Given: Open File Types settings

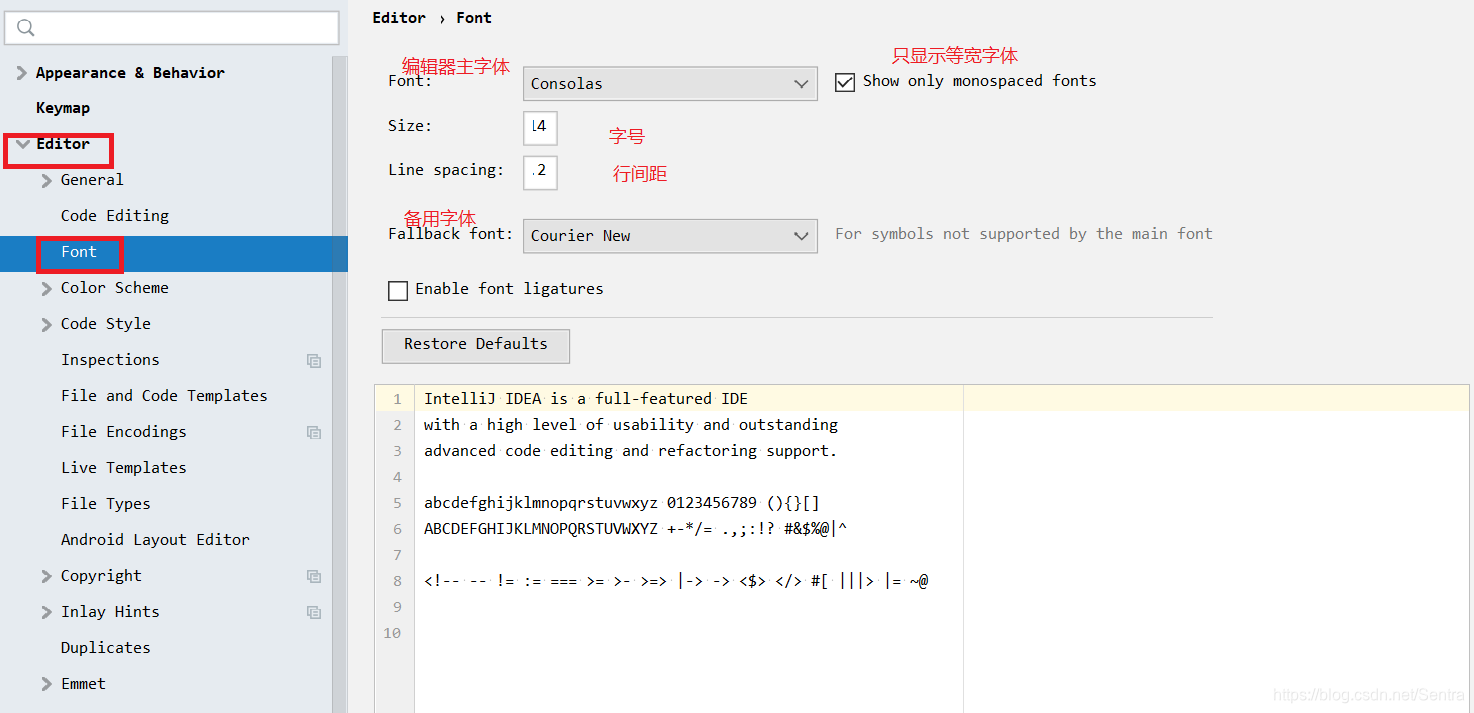Looking at the screenshot, I should (x=106, y=504).
